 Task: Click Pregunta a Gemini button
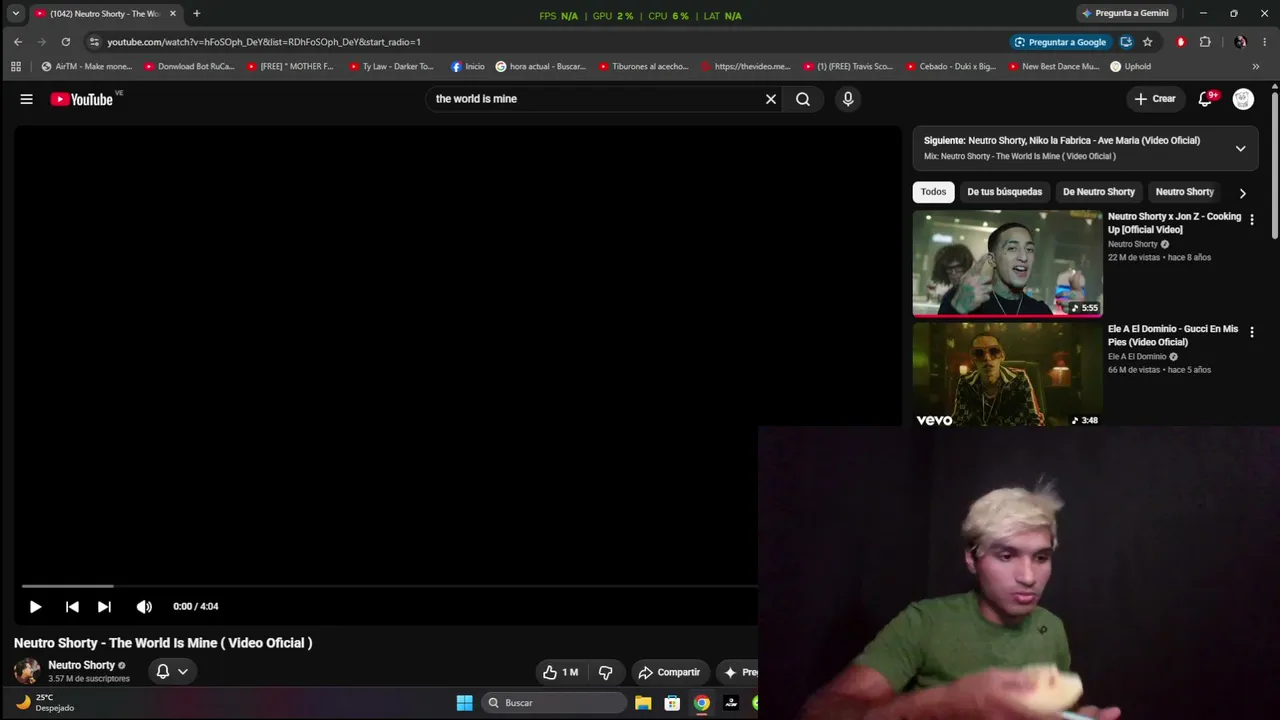pyautogui.click(x=1125, y=13)
